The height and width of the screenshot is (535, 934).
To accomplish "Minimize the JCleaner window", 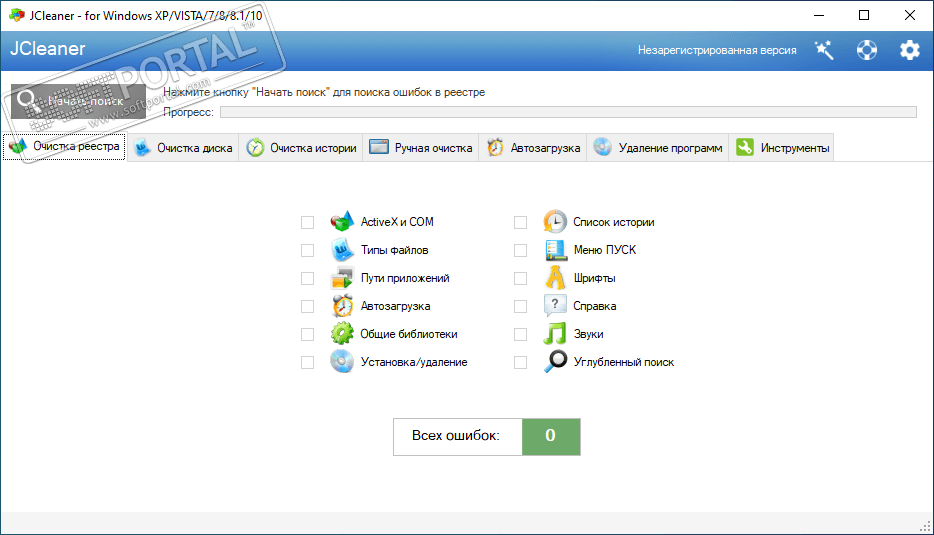I will pos(819,15).
